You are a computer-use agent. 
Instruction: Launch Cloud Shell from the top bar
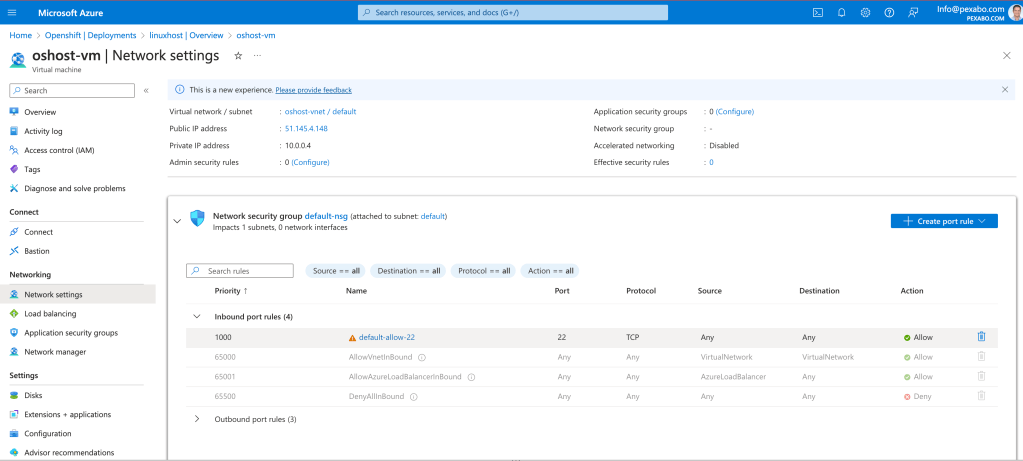click(x=817, y=12)
